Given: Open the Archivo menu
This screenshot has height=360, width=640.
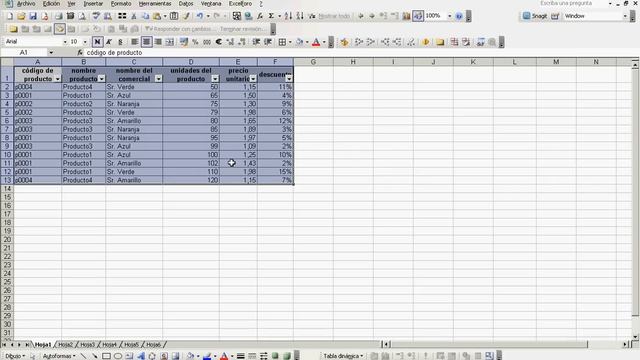Looking at the screenshot, I should 25,4.
